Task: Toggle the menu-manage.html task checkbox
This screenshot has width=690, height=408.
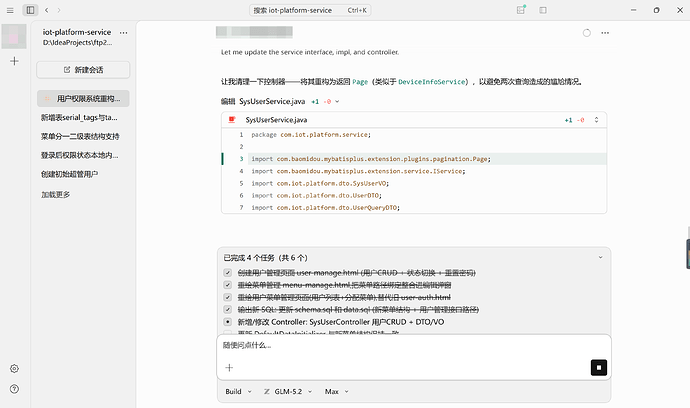Action: [x=228, y=285]
